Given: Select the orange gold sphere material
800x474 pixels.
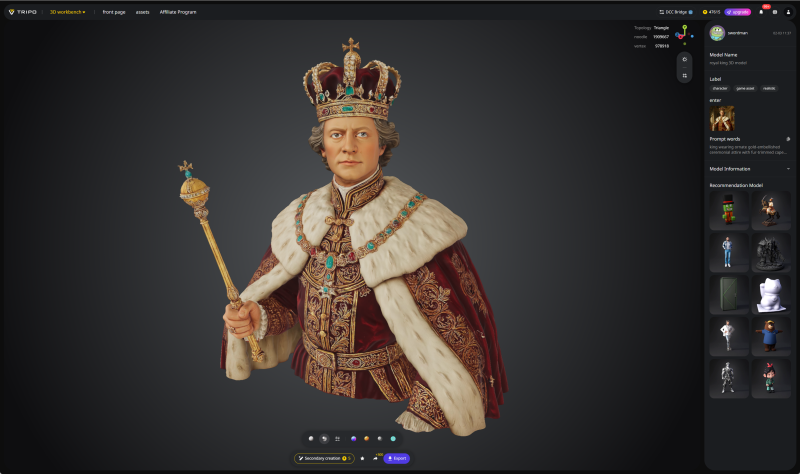Looking at the screenshot, I should point(366,438).
